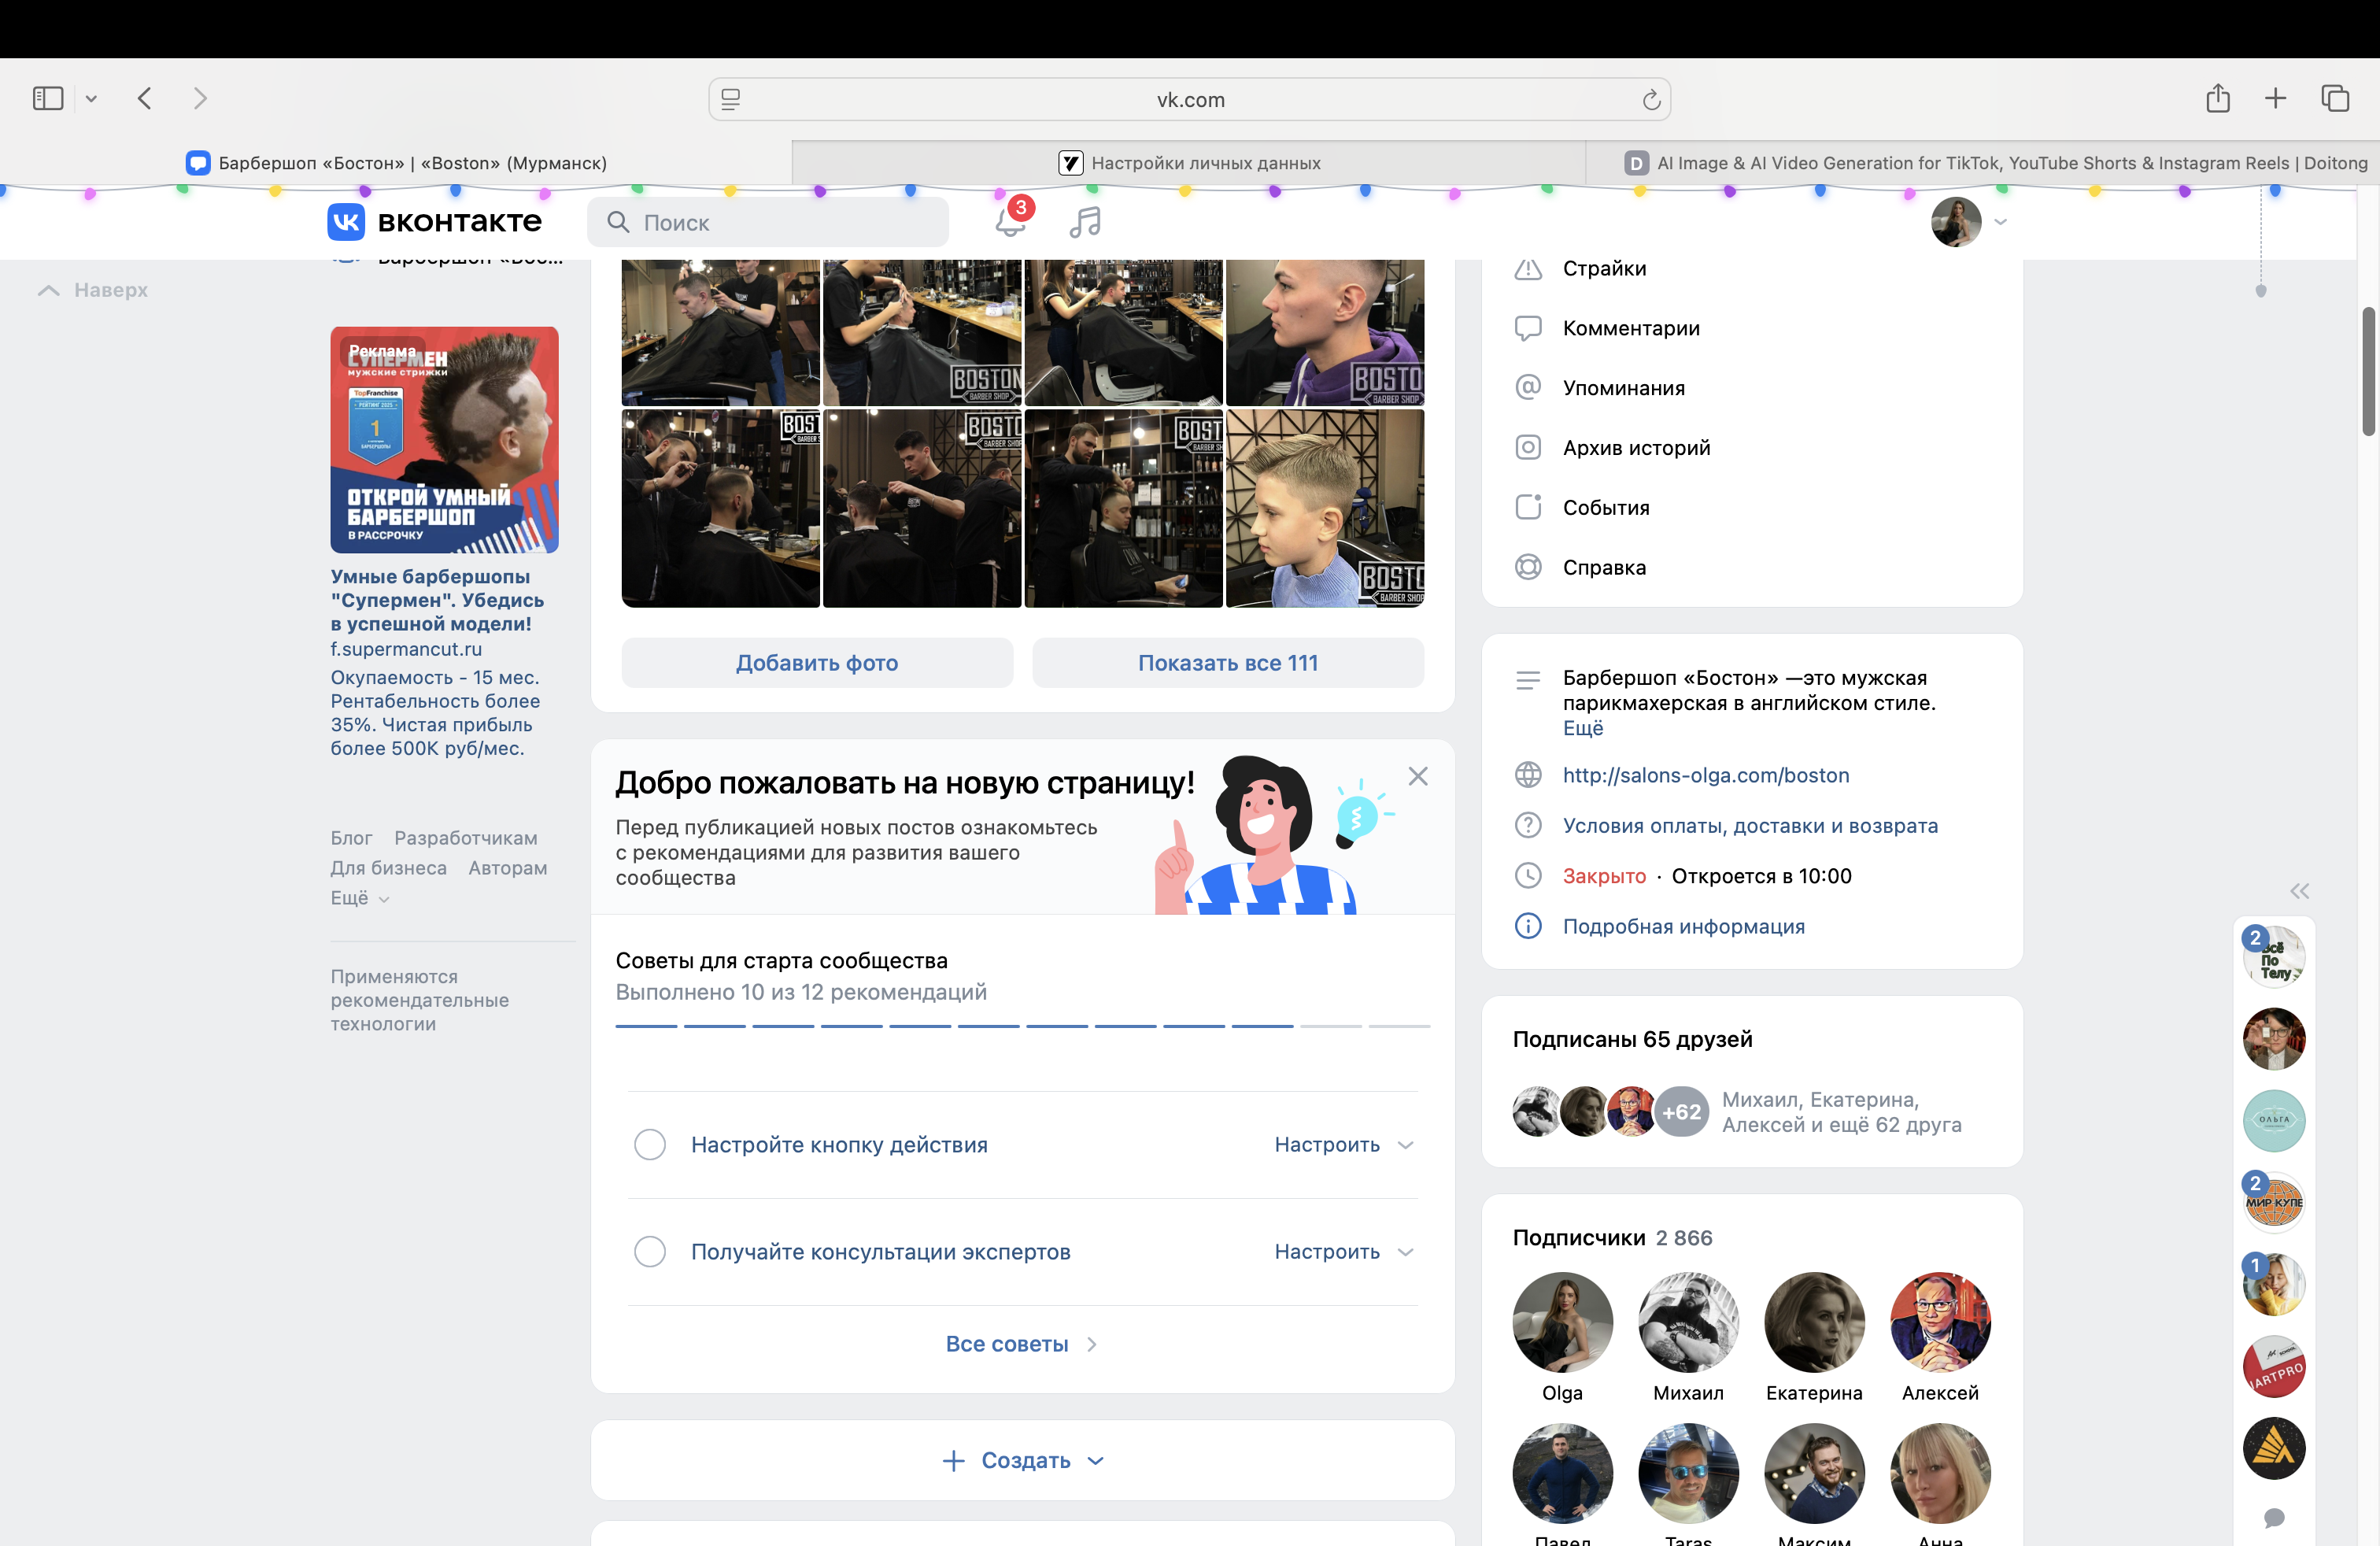This screenshot has height=1546, width=2380.
Task: Click the События icon
Action: [x=1528, y=507]
